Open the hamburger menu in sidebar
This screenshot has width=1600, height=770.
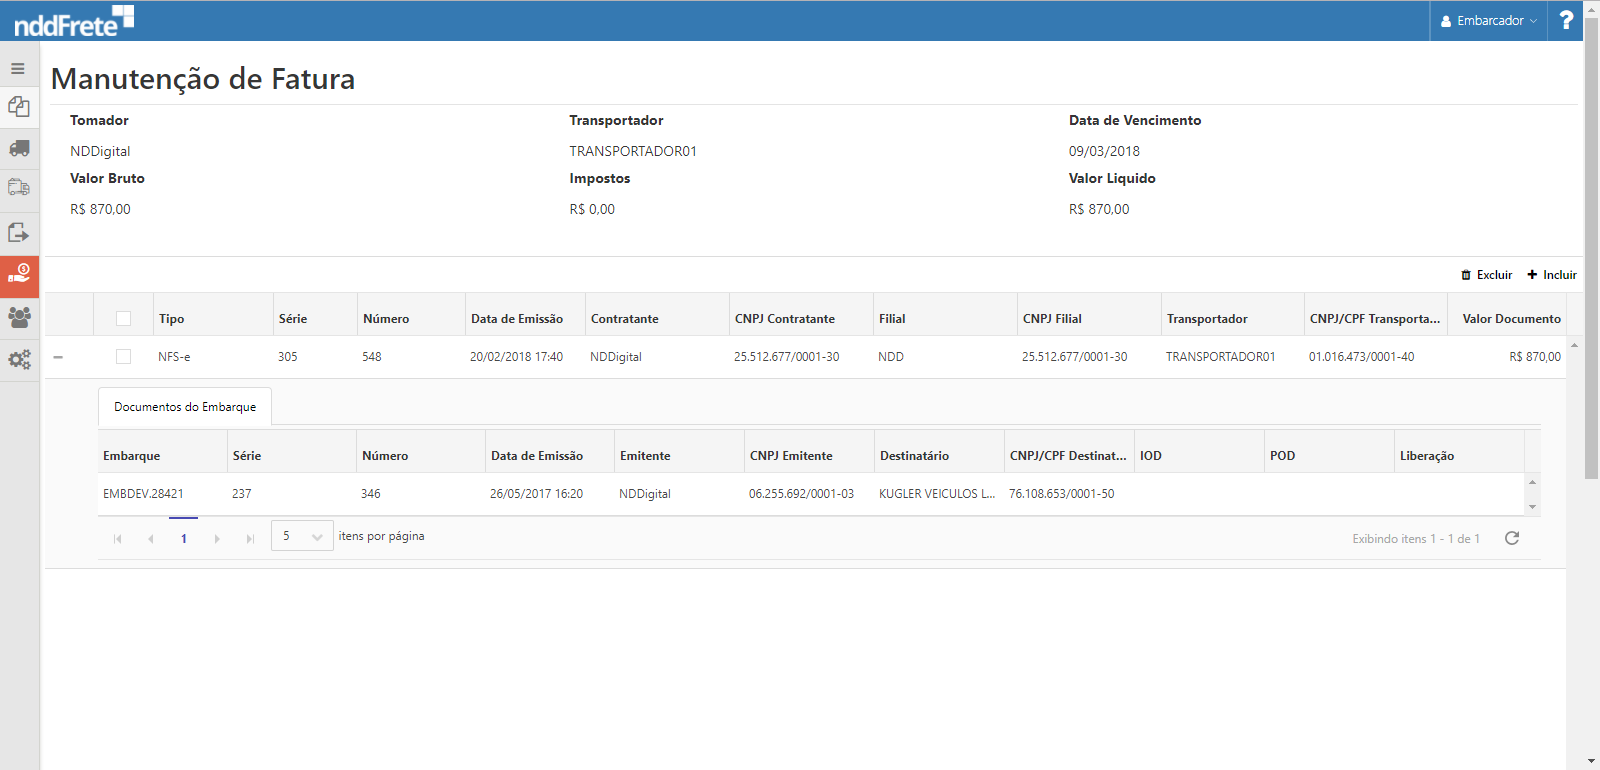[18, 69]
